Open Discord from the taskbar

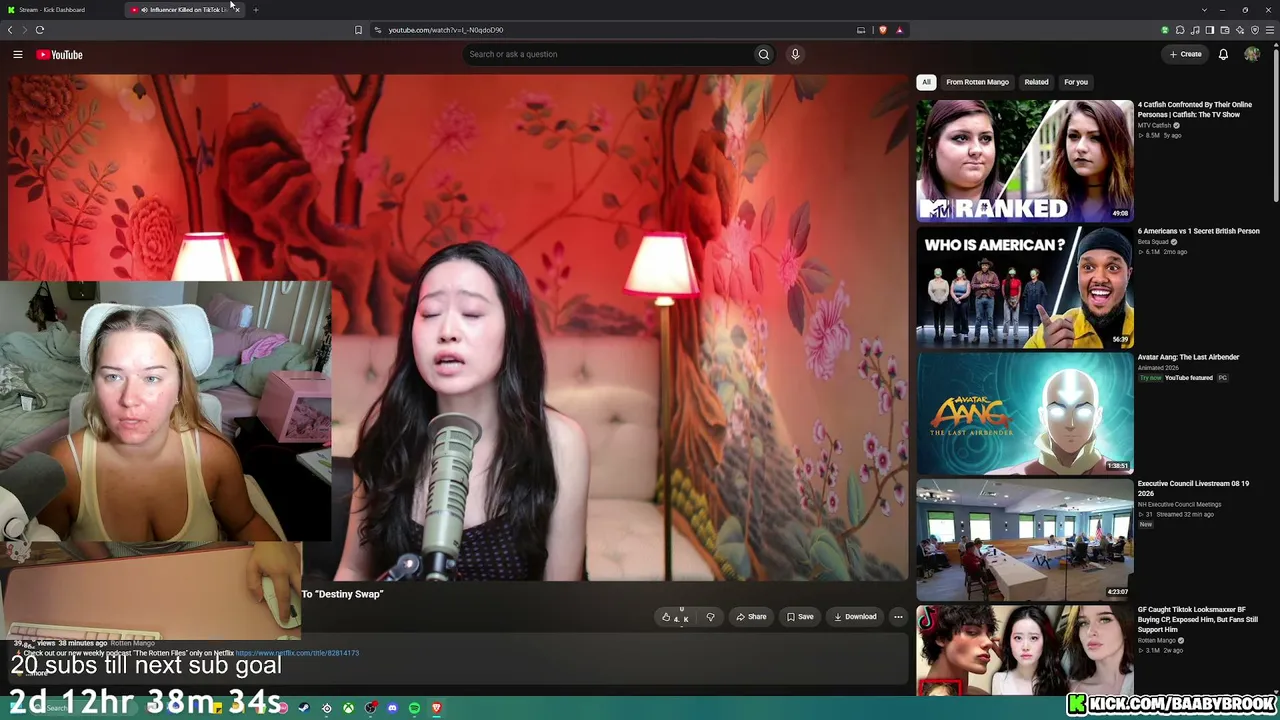[392, 708]
